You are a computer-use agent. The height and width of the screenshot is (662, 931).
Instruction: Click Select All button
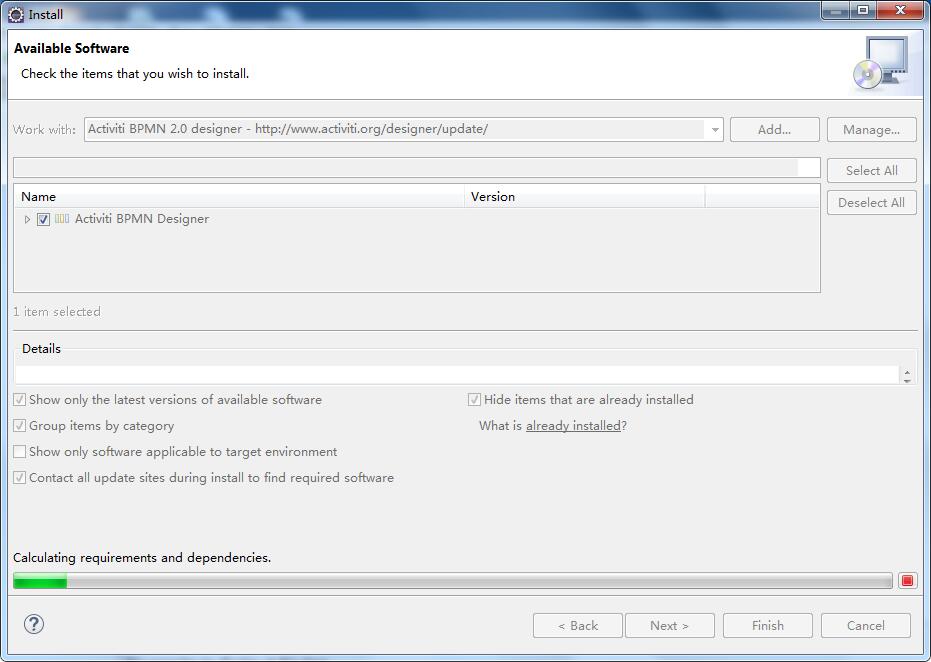click(871, 170)
